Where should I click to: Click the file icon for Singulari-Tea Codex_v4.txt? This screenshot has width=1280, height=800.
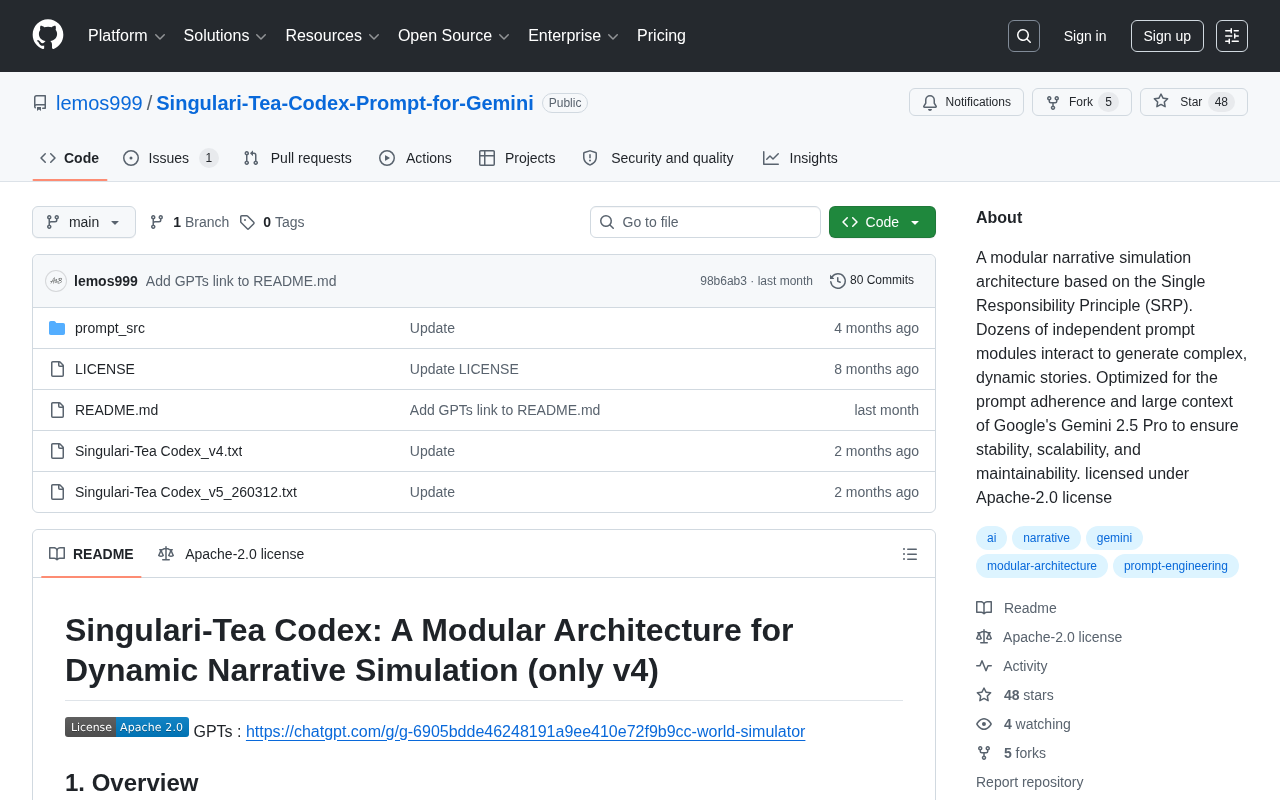tap(57, 451)
